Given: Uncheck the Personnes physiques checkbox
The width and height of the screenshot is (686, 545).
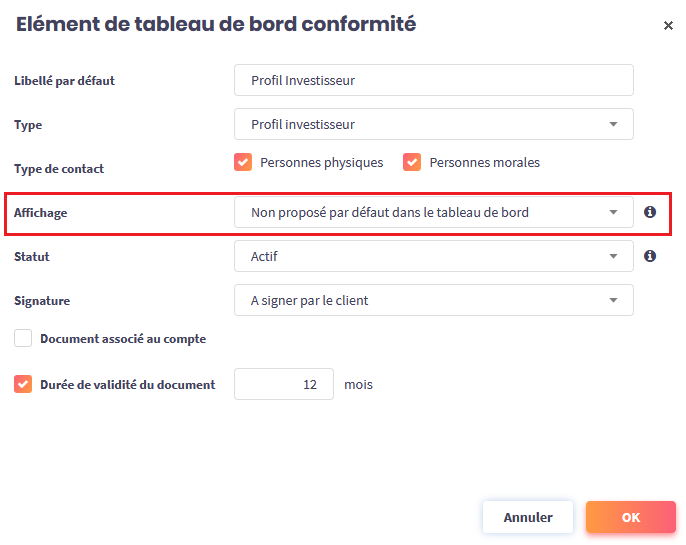Looking at the screenshot, I should click(243, 162).
